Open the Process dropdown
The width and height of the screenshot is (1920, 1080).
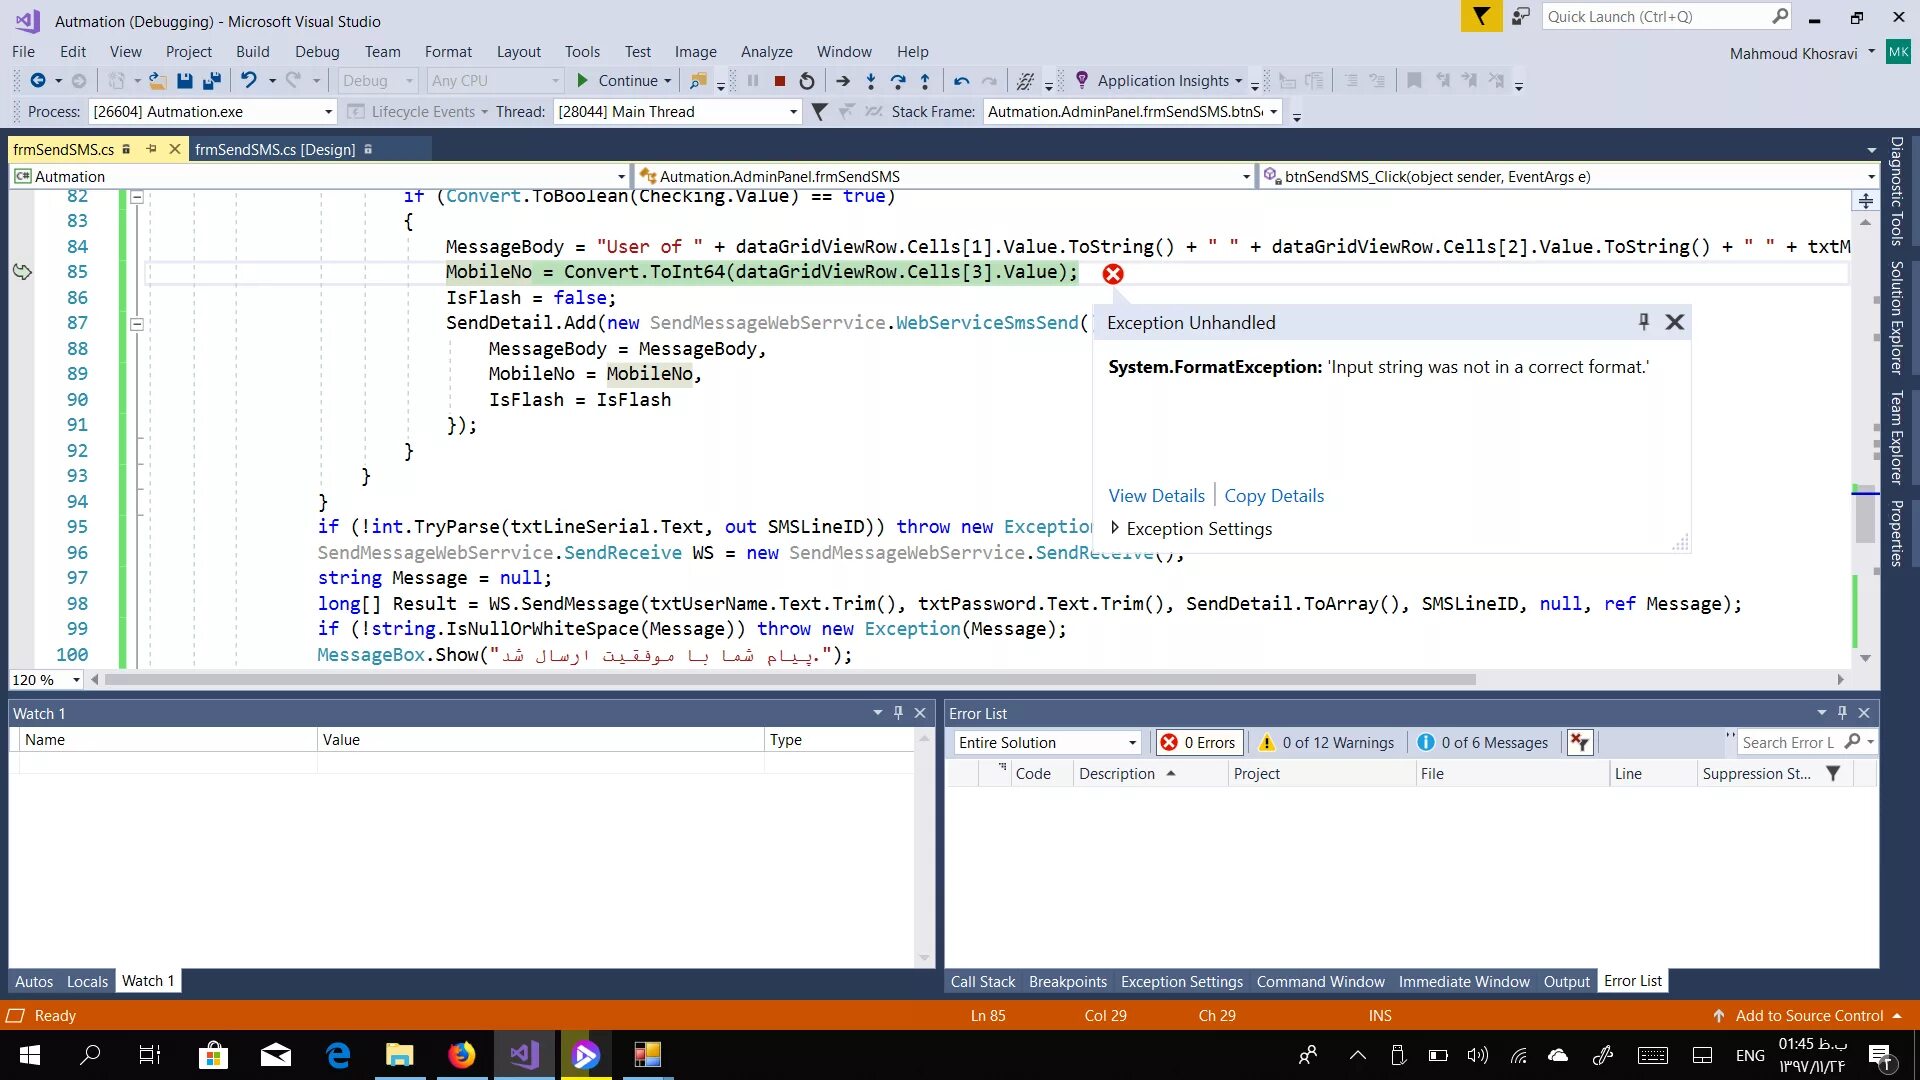[328, 112]
